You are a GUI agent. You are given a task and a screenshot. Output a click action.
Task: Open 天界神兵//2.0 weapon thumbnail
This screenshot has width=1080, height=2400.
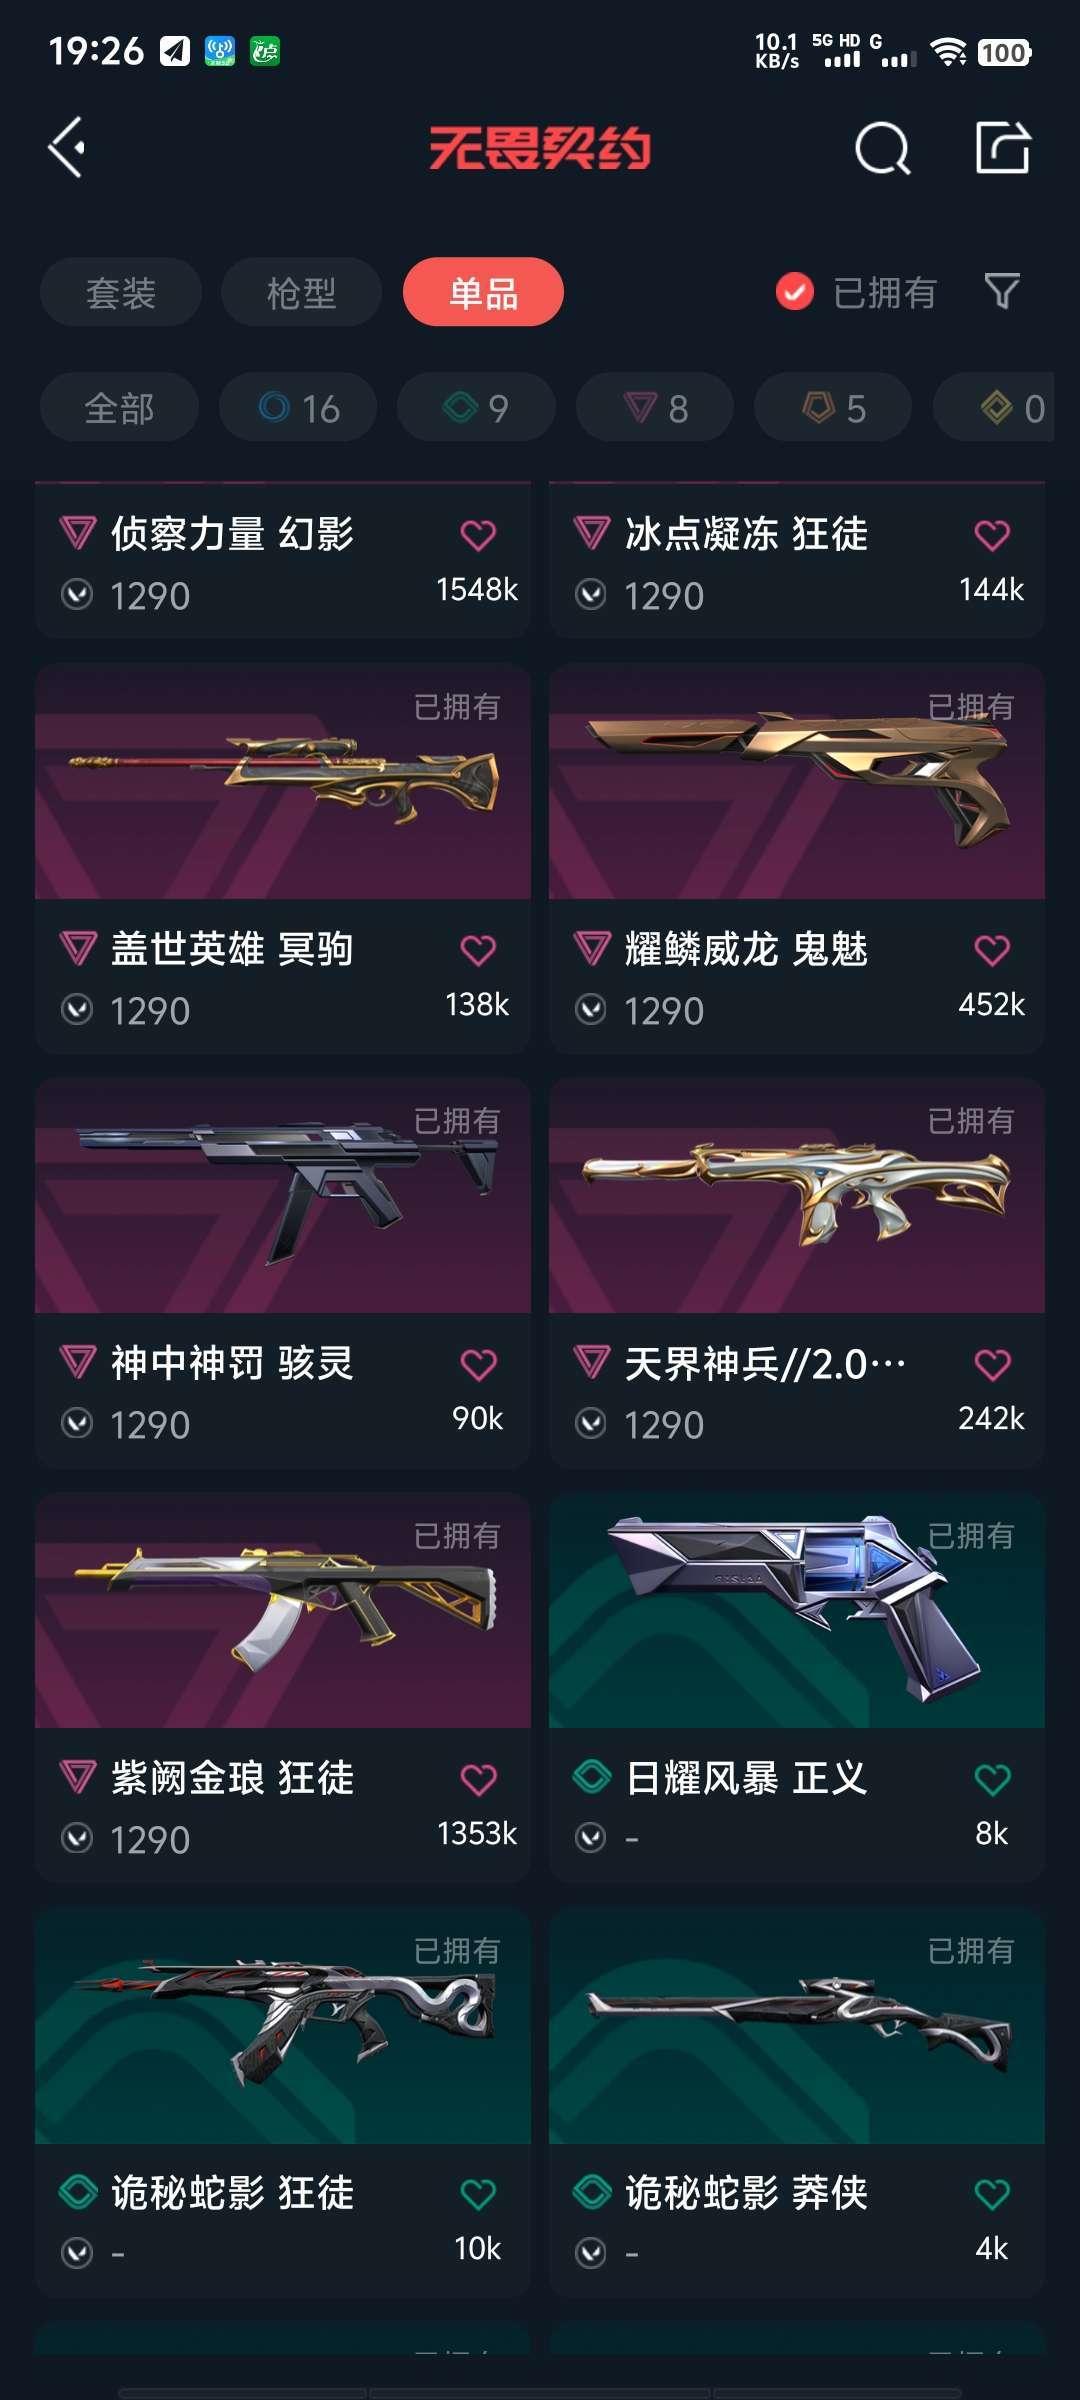[x=797, y=1196]
